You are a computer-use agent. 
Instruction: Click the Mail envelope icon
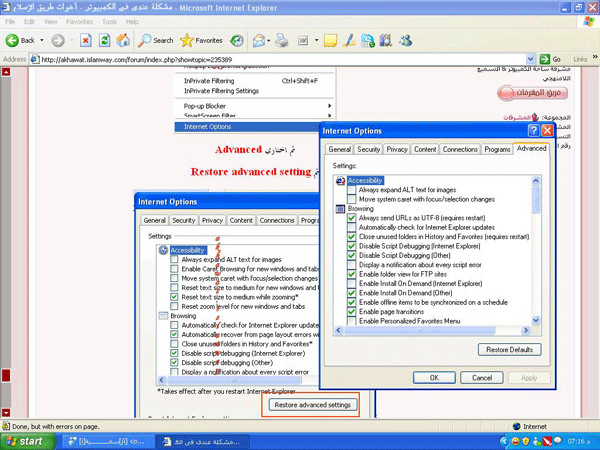pos(259,40)
